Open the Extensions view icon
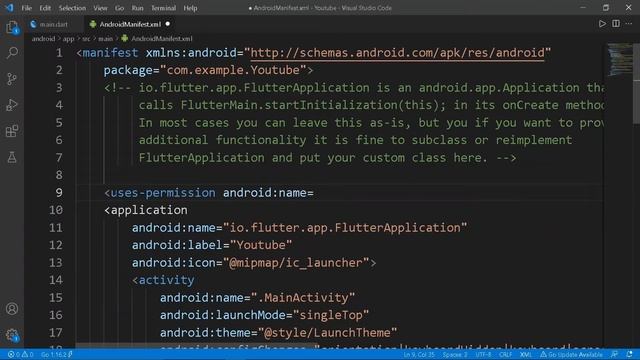 12,131
